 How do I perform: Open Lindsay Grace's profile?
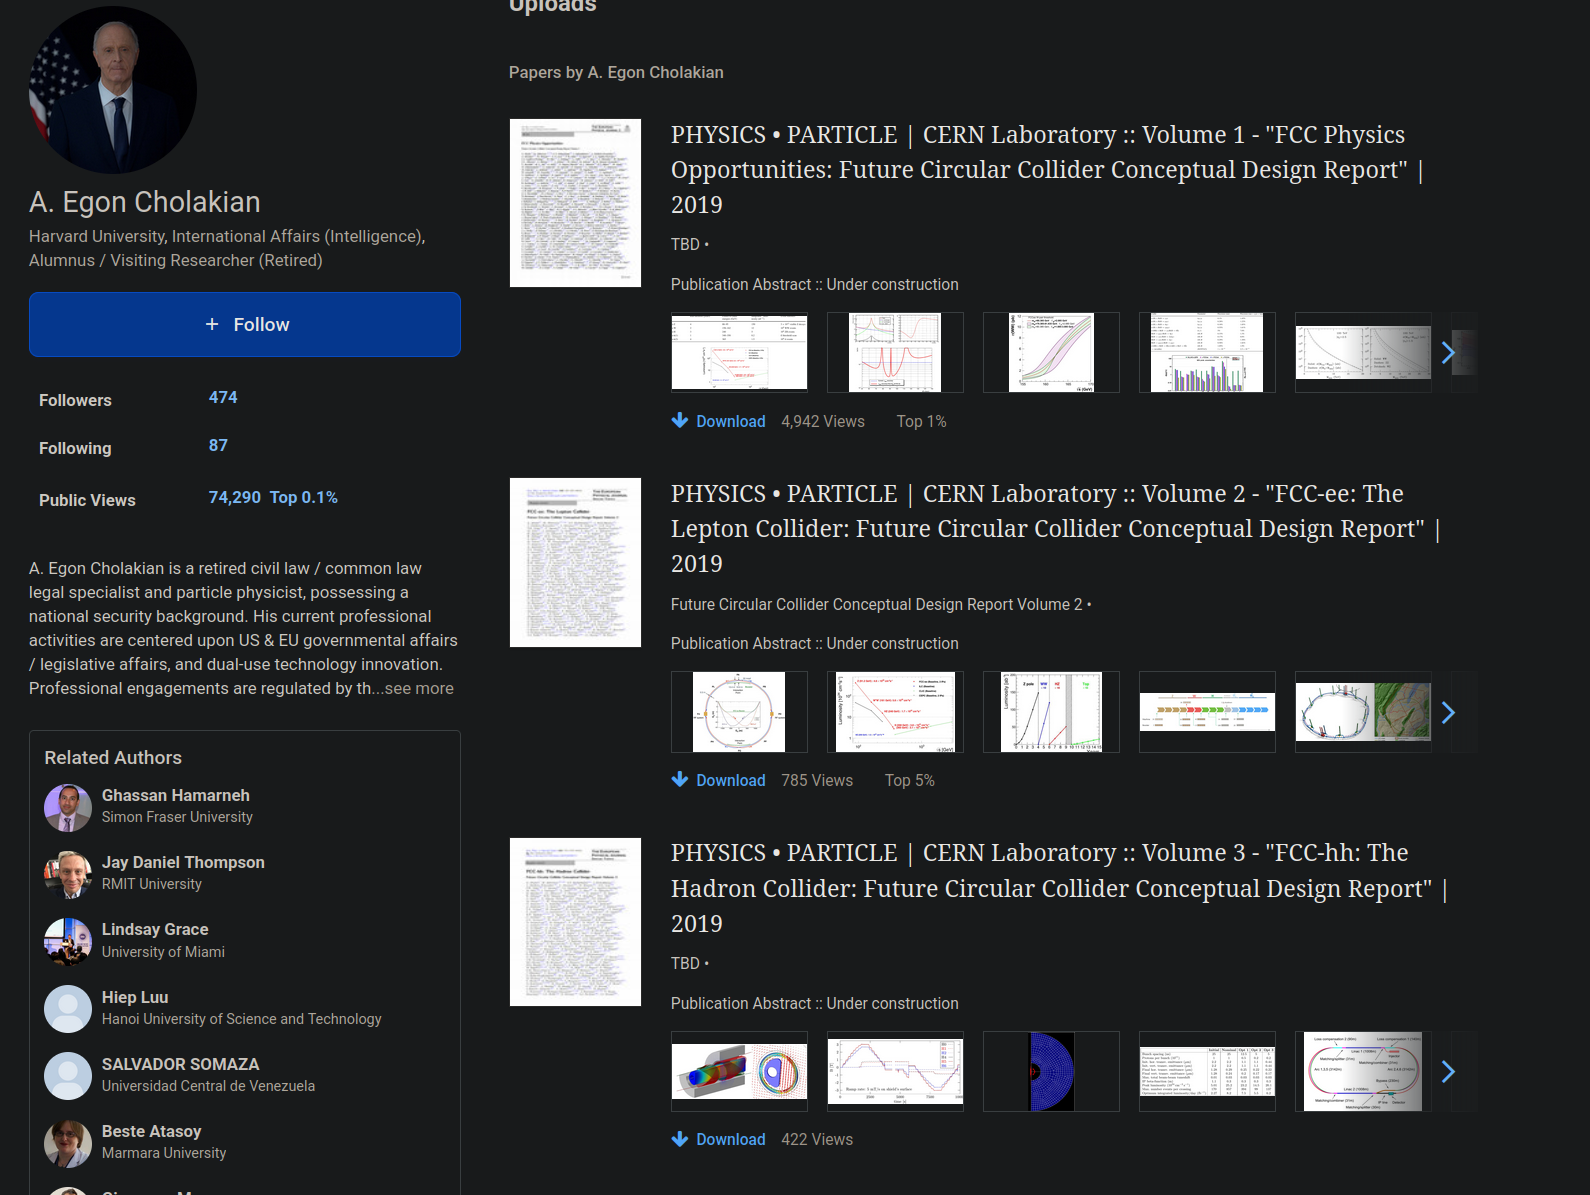pos(155,929)
